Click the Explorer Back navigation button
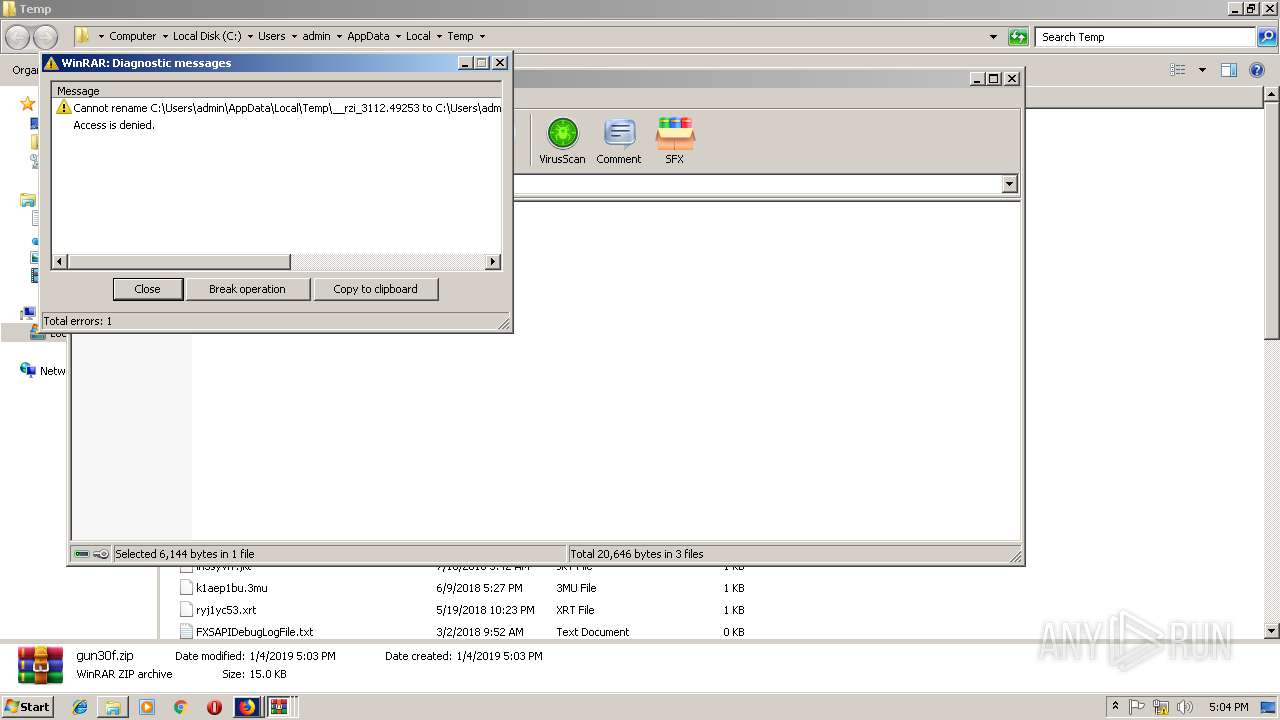1280x720 pixels. [18, 37]
